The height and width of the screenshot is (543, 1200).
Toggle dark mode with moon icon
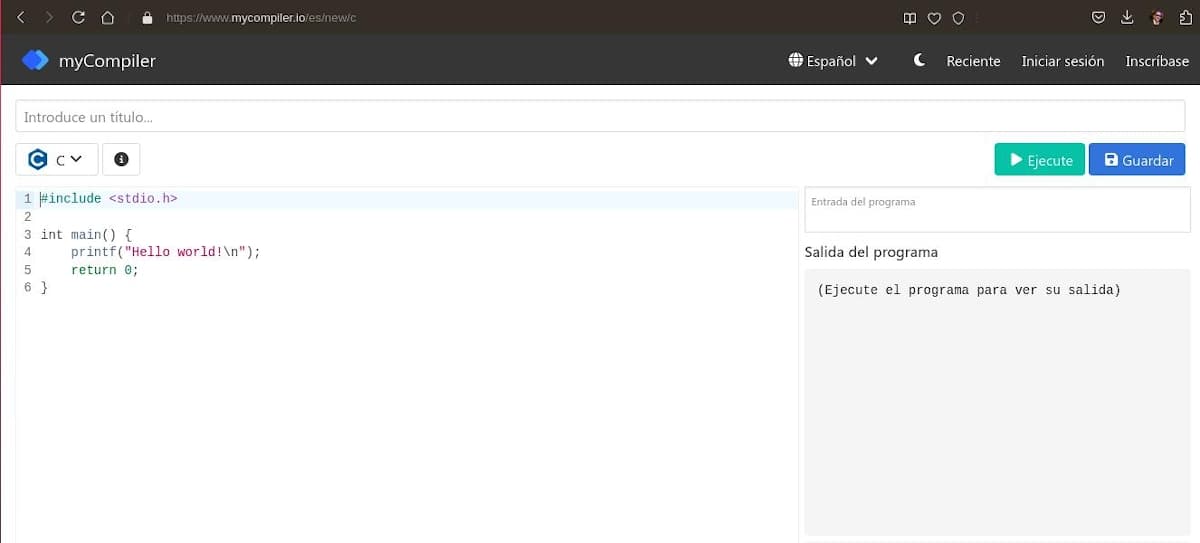point(919,61)
